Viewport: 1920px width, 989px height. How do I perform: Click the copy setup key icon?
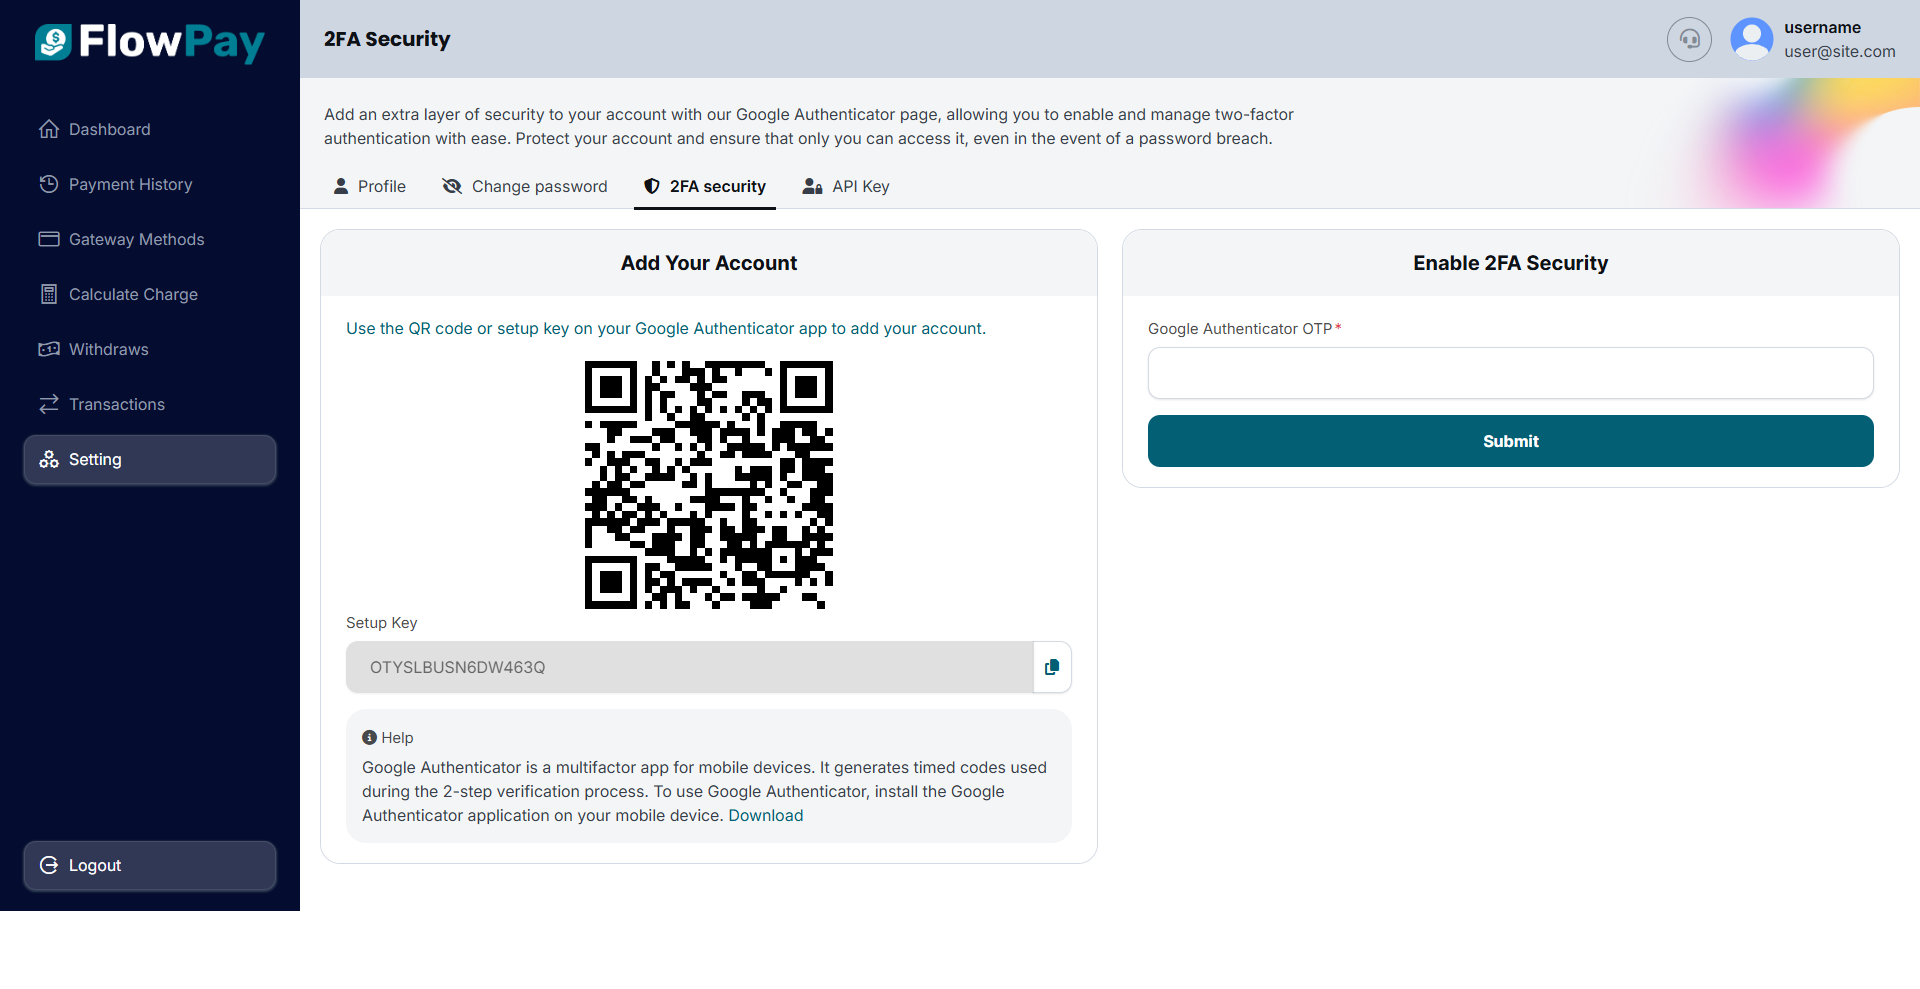pyautogui.click(x=1052, y=667)
